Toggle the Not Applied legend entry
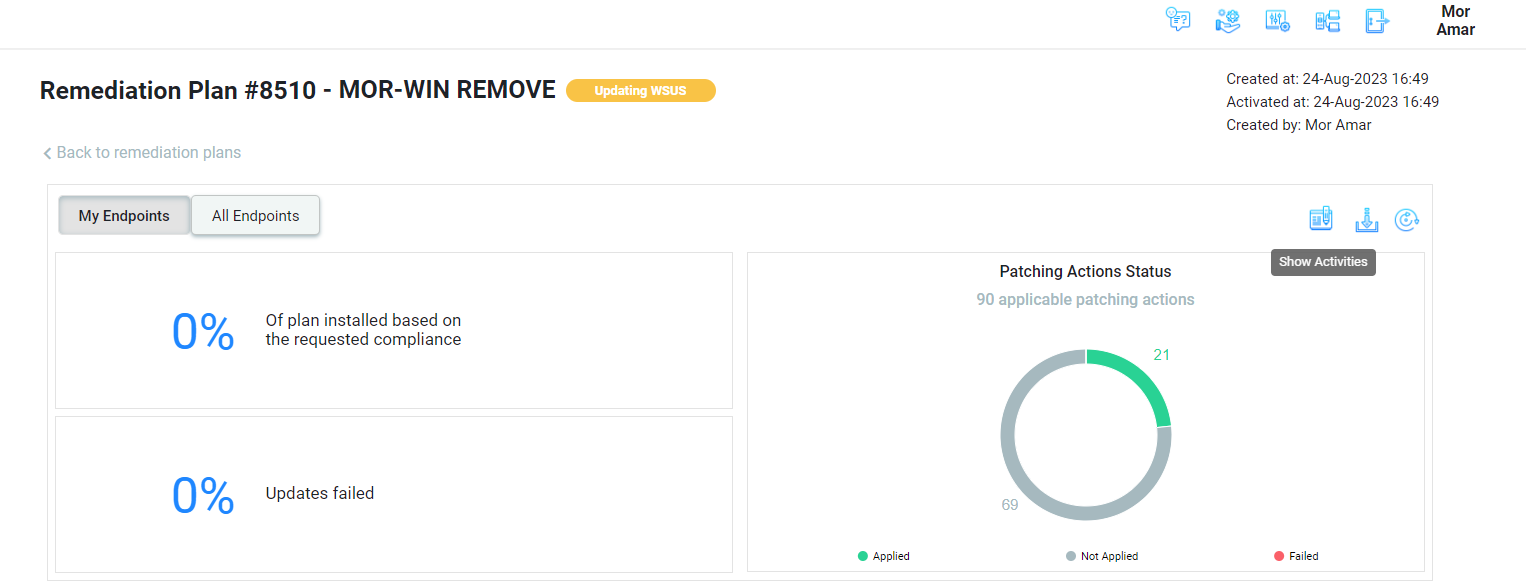 click(1102, 556)
